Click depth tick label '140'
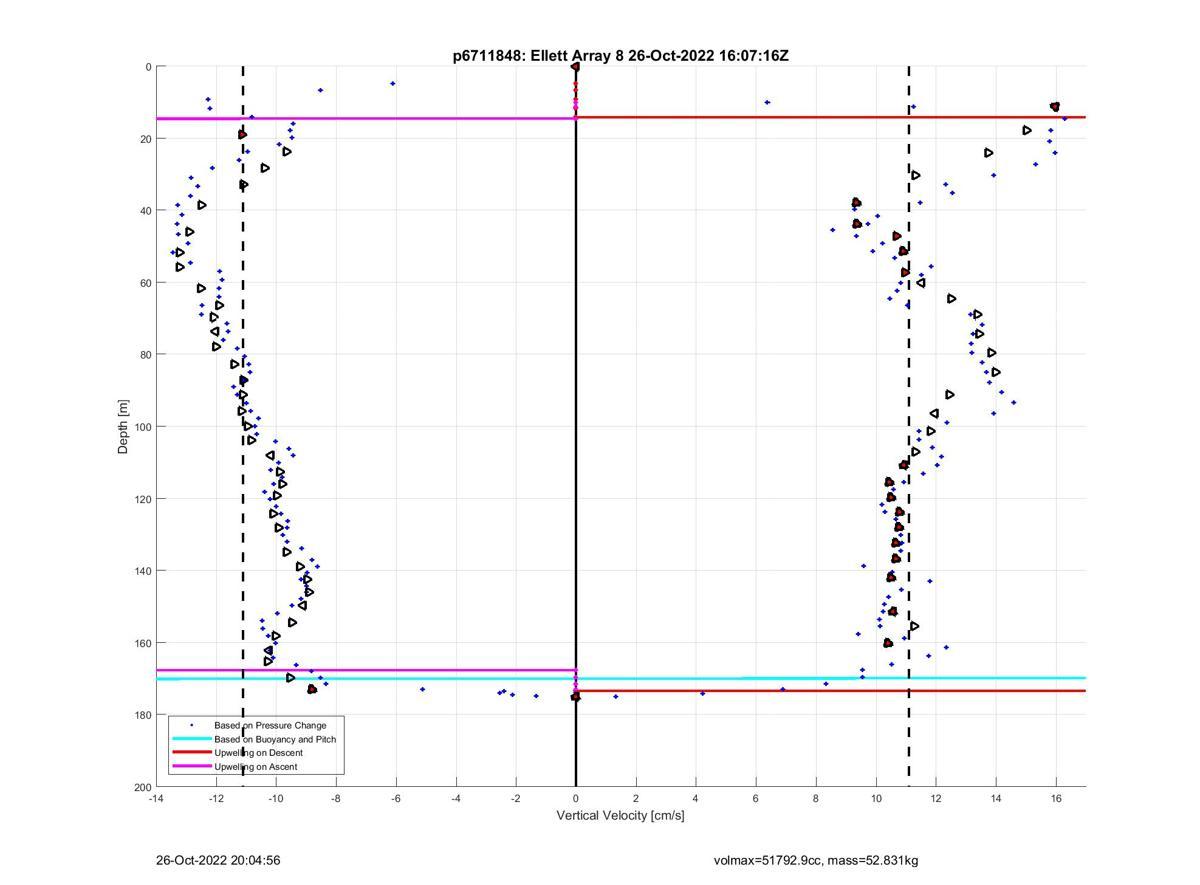The image size is (1200, 885). pyautogui.click(x=142, y=571)
